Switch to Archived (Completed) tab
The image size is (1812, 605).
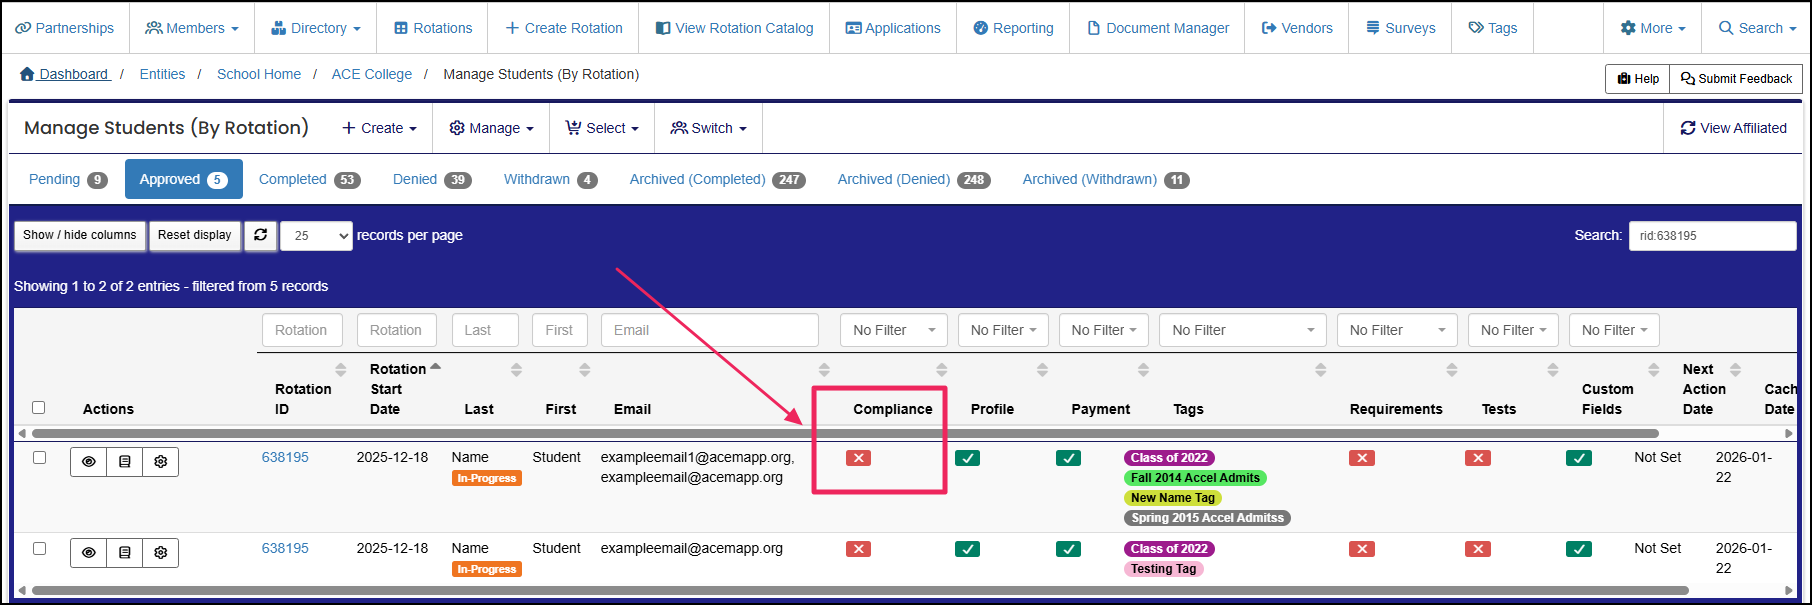pyautogui.click(x=717, y=179)
